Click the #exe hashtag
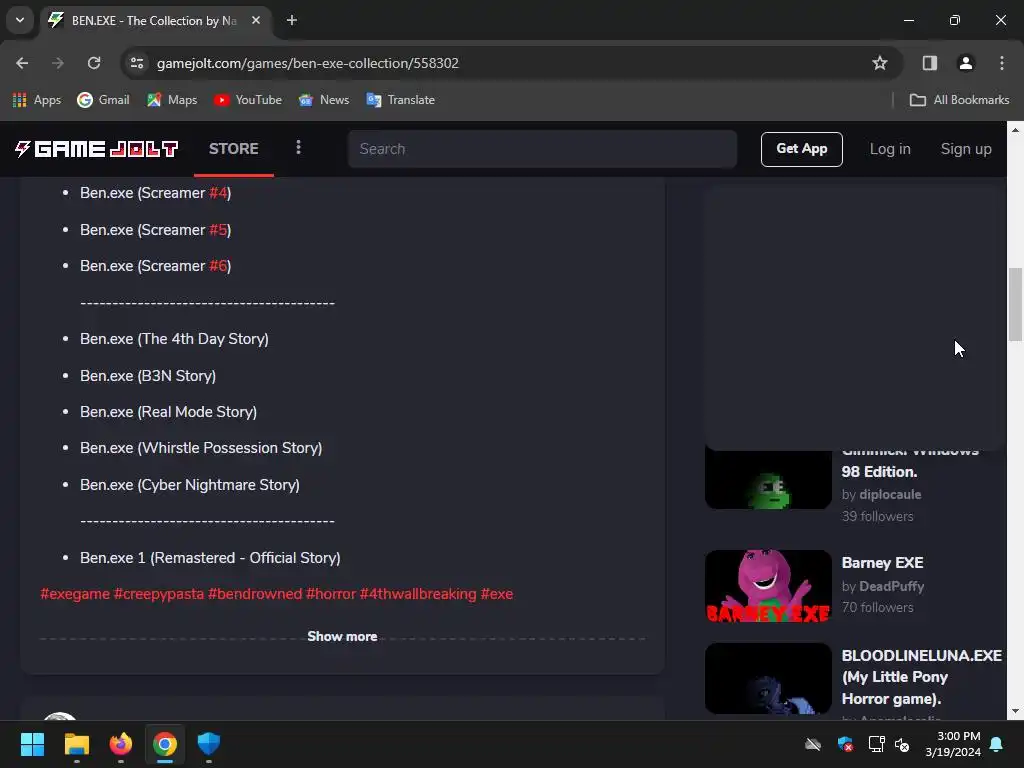Screen dimensions: 1024x768 coord(497,594)
